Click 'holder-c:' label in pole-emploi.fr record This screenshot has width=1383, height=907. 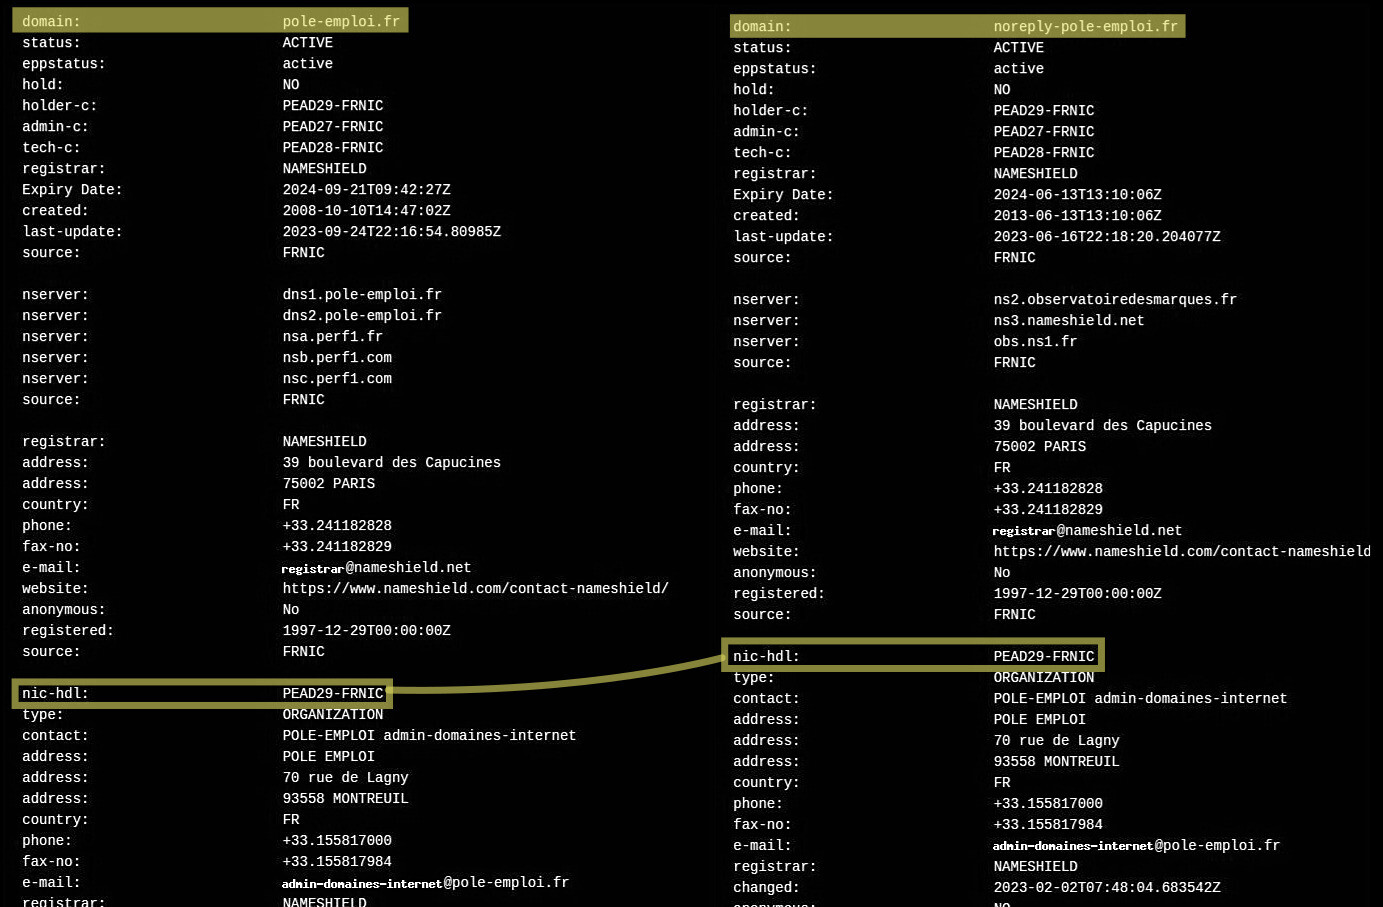59,105
